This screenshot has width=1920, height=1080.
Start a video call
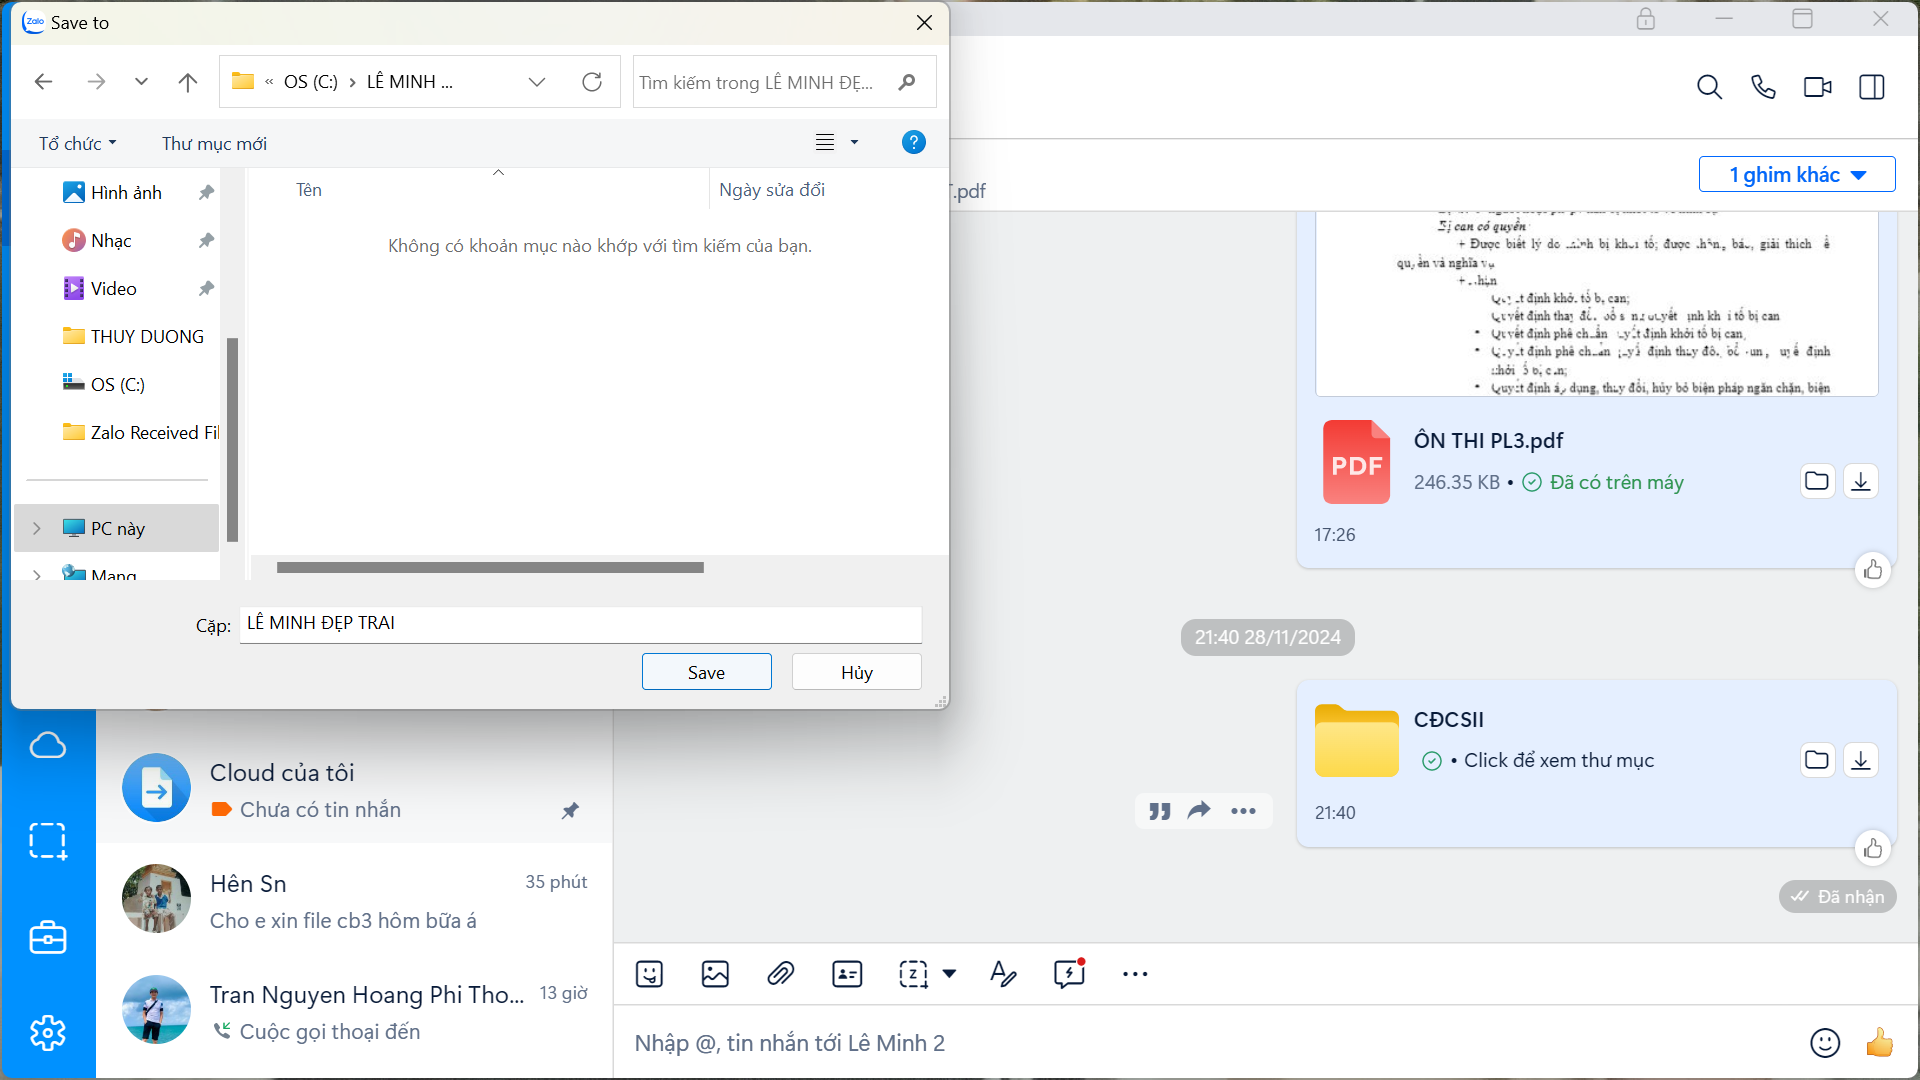1817,88
